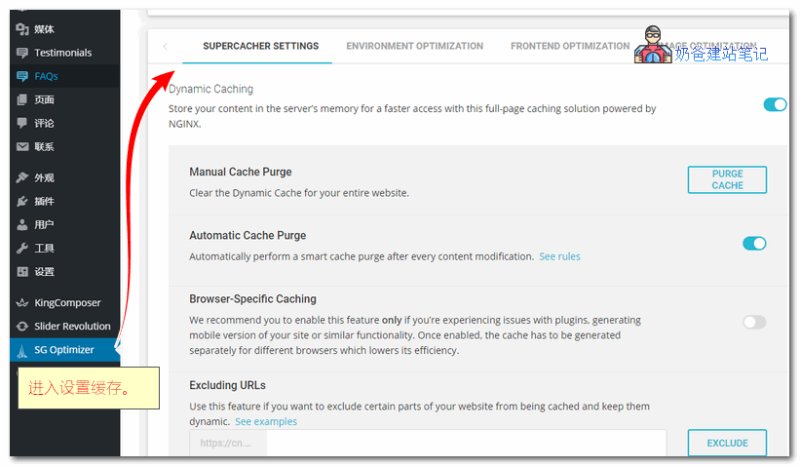Enable the Browser-Specific Caching toggle
The width and height of the screenshot is (800, 467).
[x=754, y=322]
